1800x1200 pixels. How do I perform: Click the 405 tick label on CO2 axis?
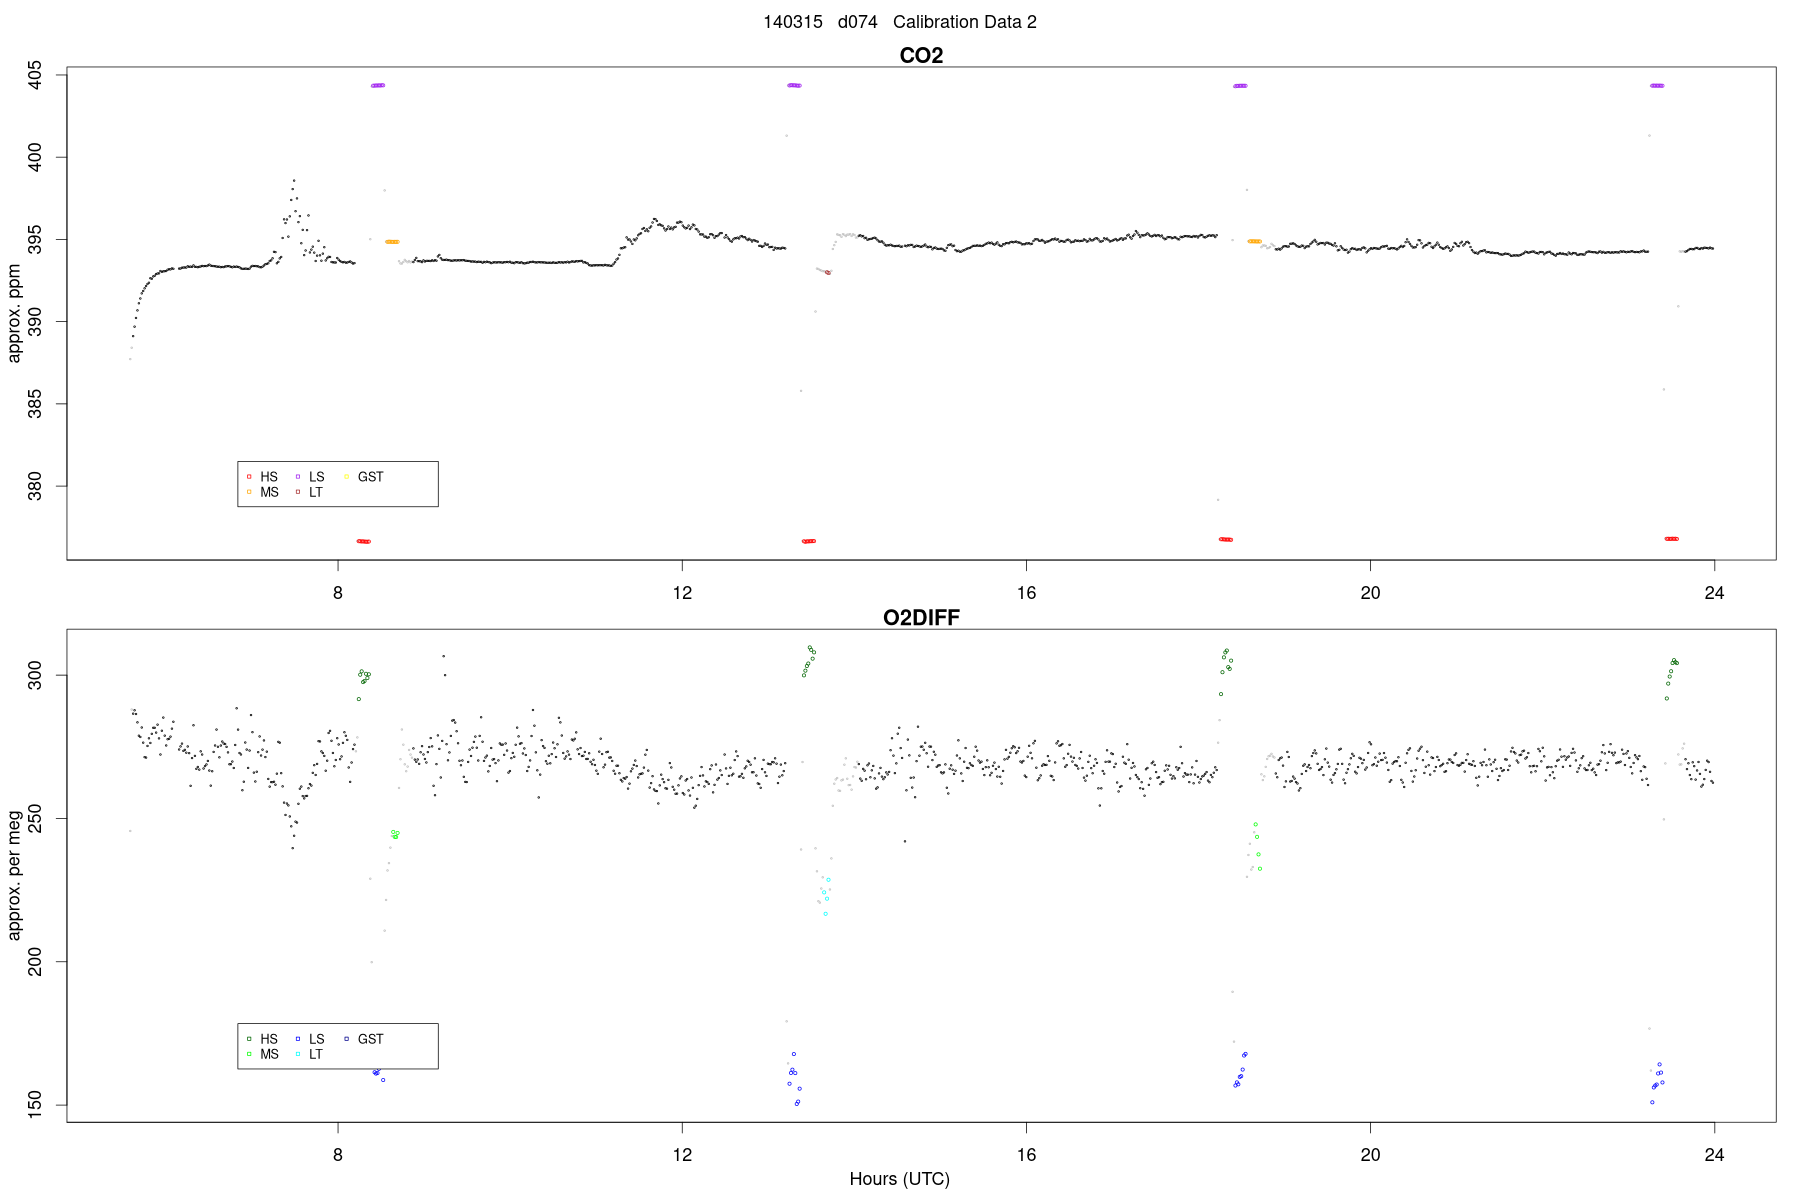(35, 75)
